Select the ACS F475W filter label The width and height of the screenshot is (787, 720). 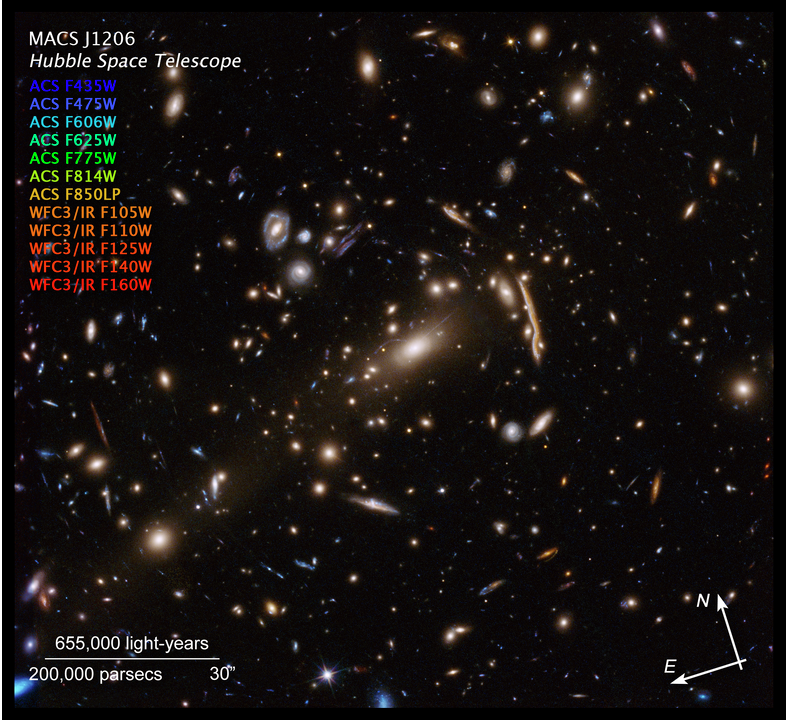tap(74, 103)
